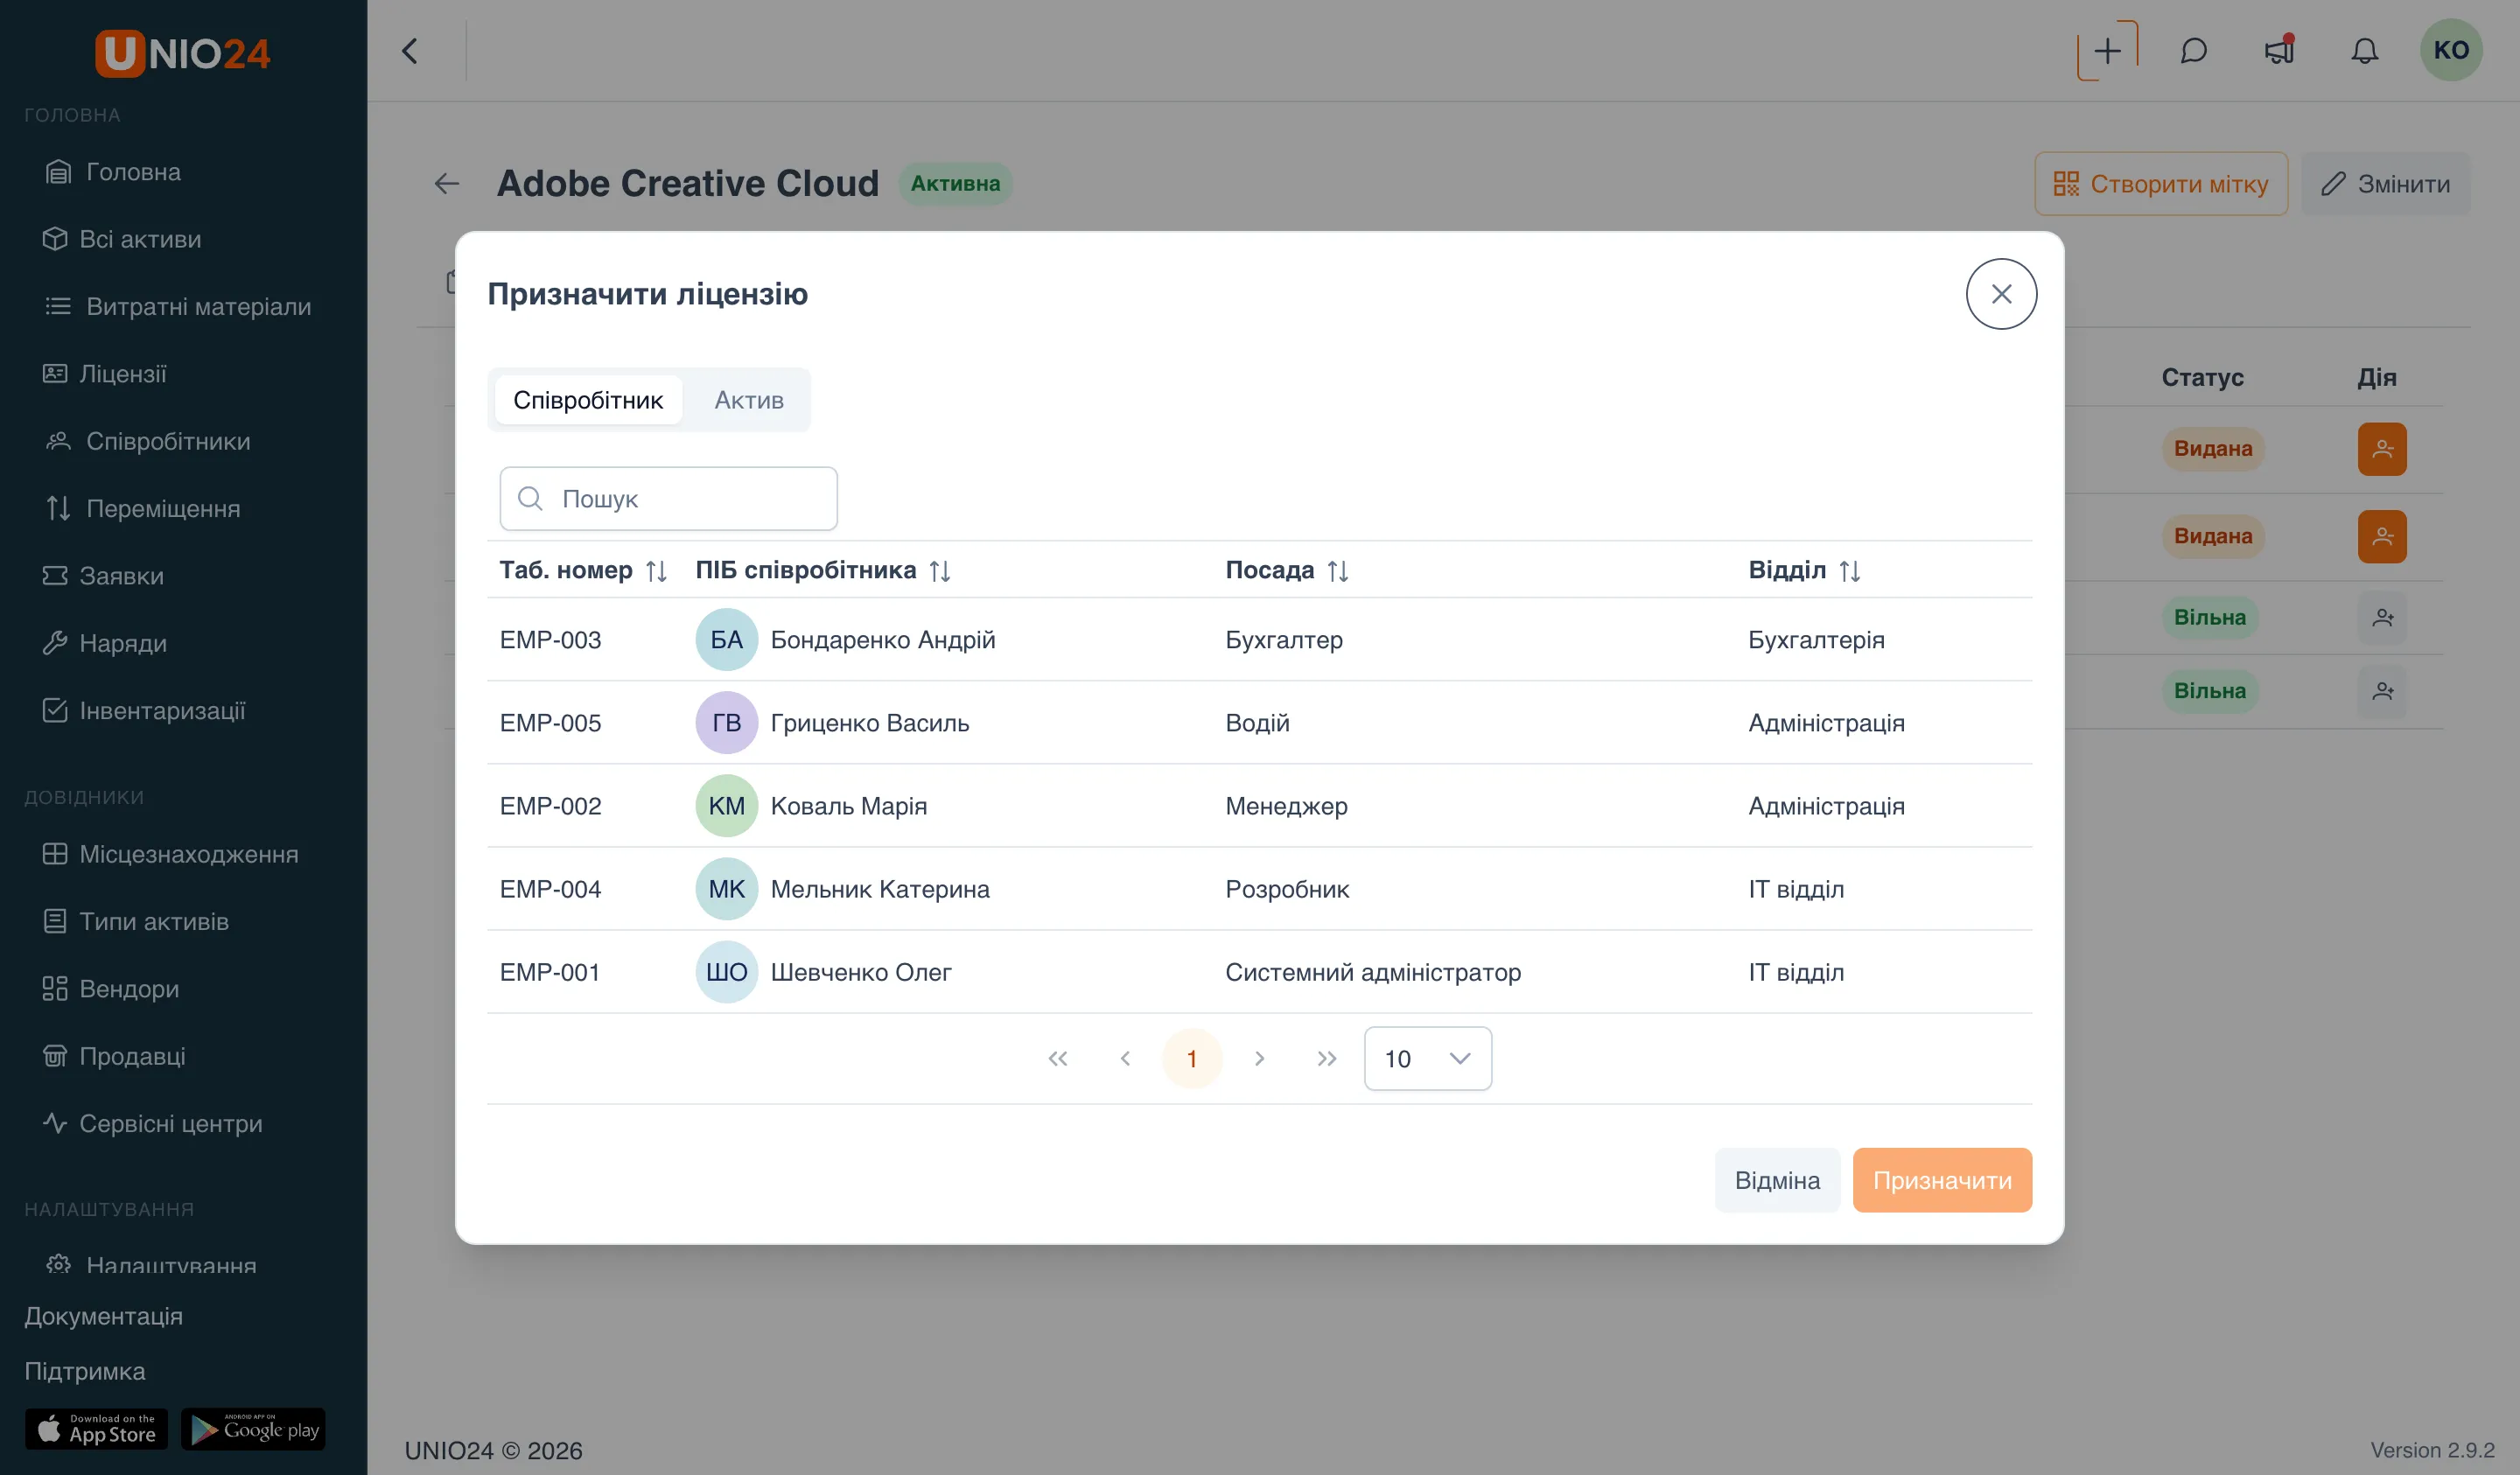Click the Призначити button
Image resolution: width=2520 pixels, height=1475 pixels.
click(x=1942, y=1180)
